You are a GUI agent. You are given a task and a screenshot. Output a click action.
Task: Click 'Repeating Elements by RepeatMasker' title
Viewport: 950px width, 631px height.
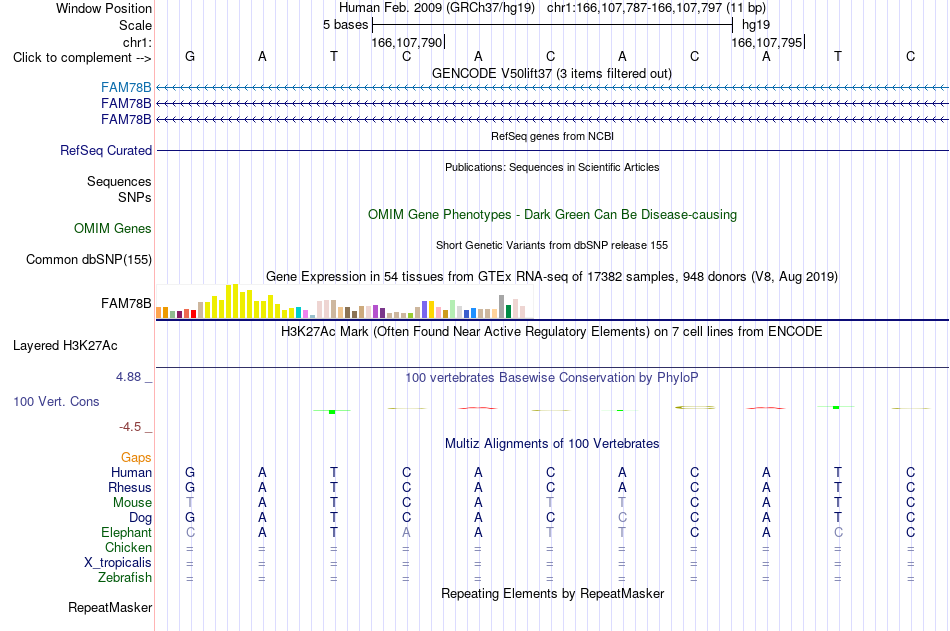pos(553,593)
